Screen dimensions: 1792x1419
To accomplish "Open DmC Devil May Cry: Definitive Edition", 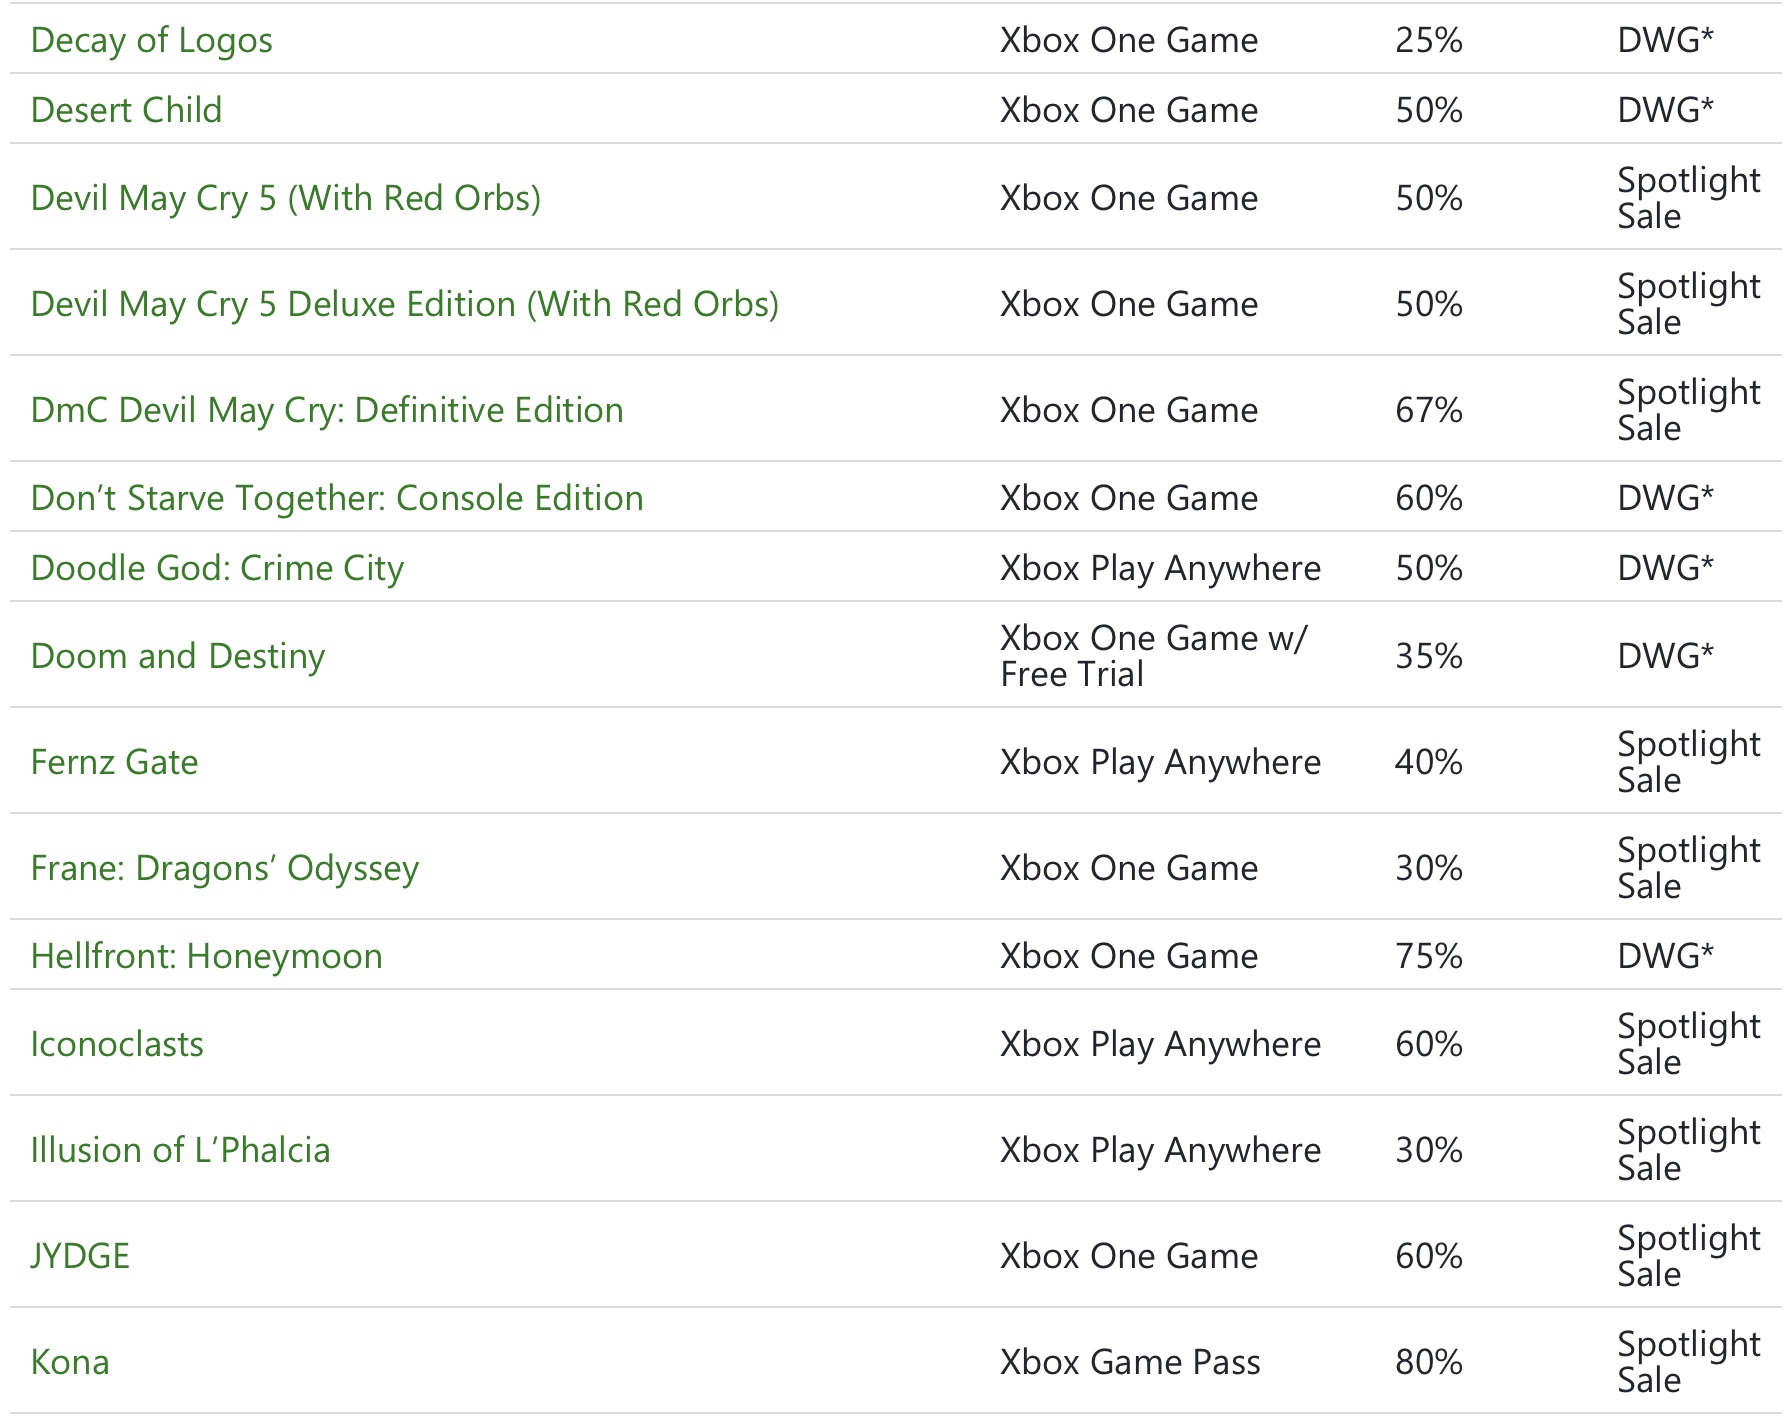I will click(327, 410).
